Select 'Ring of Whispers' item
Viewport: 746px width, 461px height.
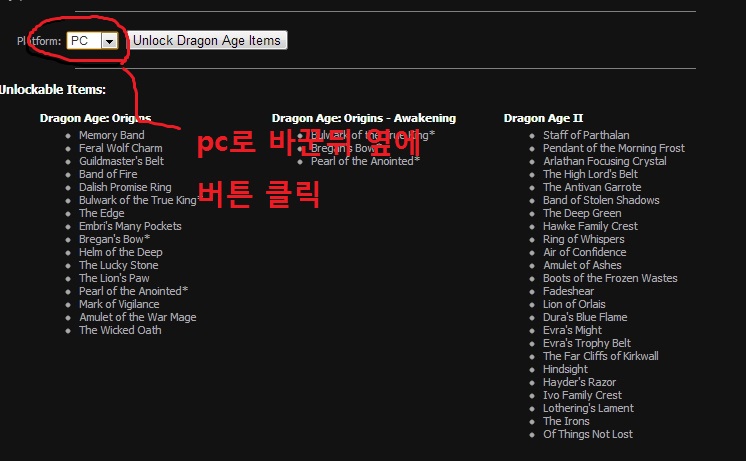(x=584, y=239)
